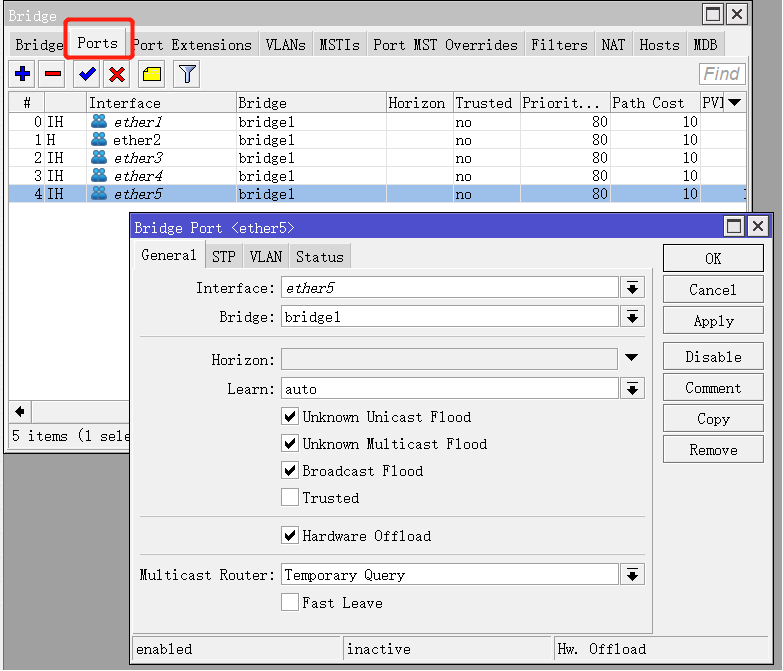Expand the Horizon field arrow

pyautogui.click(x=632, y=358)
